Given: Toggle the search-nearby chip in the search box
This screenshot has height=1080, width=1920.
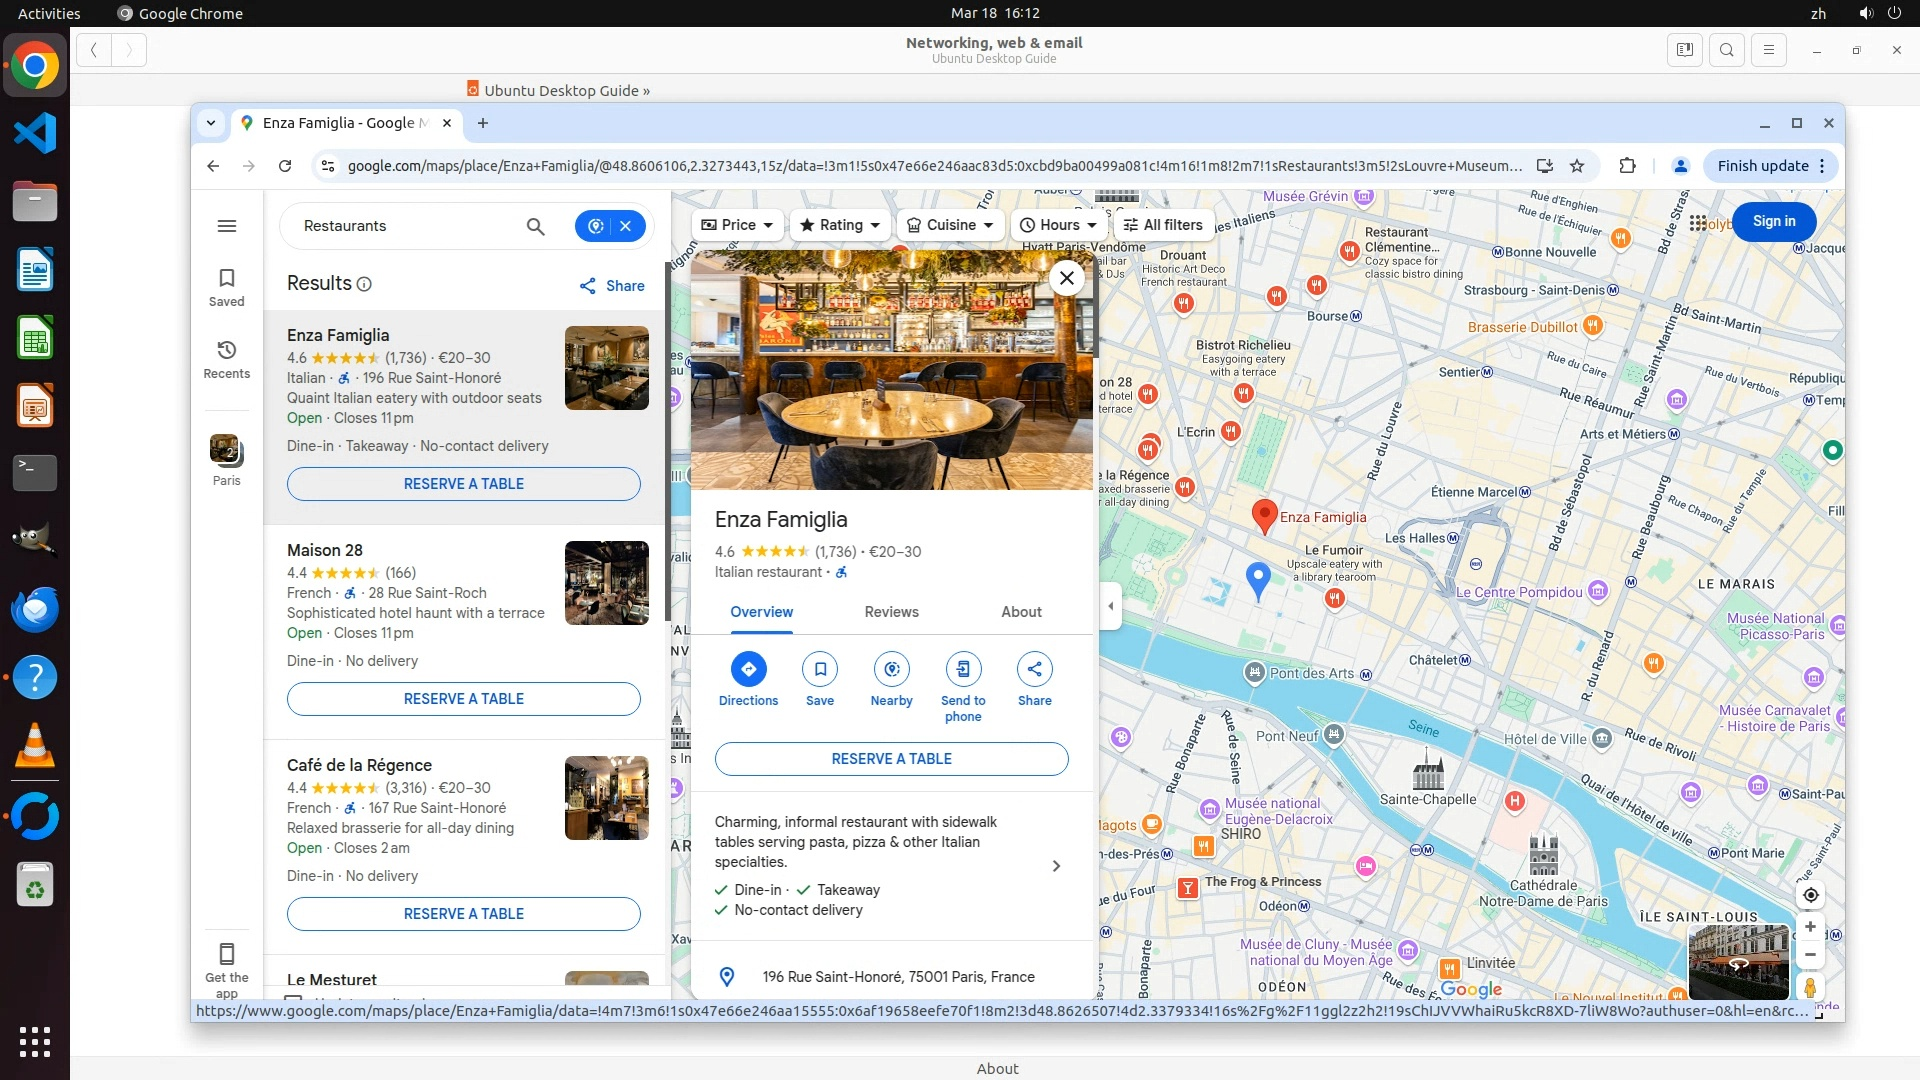Looking at the screenshot, I should [597, 226].
